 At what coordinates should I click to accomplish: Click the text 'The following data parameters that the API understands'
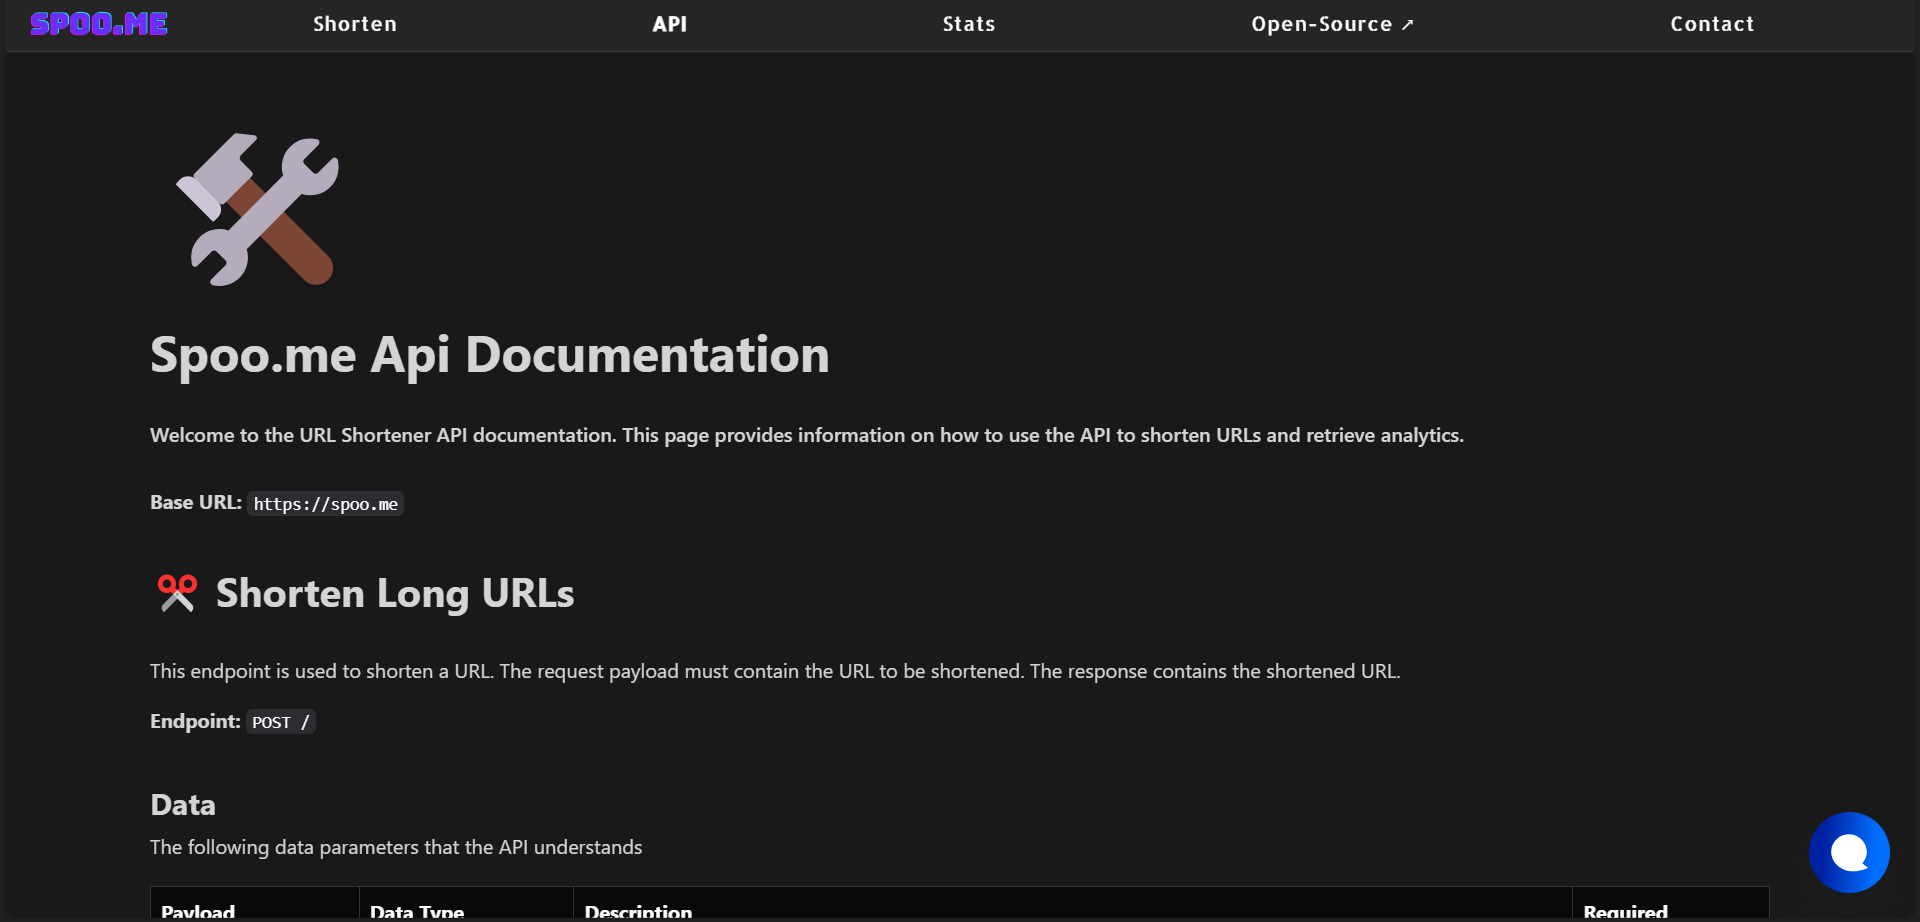396,847
